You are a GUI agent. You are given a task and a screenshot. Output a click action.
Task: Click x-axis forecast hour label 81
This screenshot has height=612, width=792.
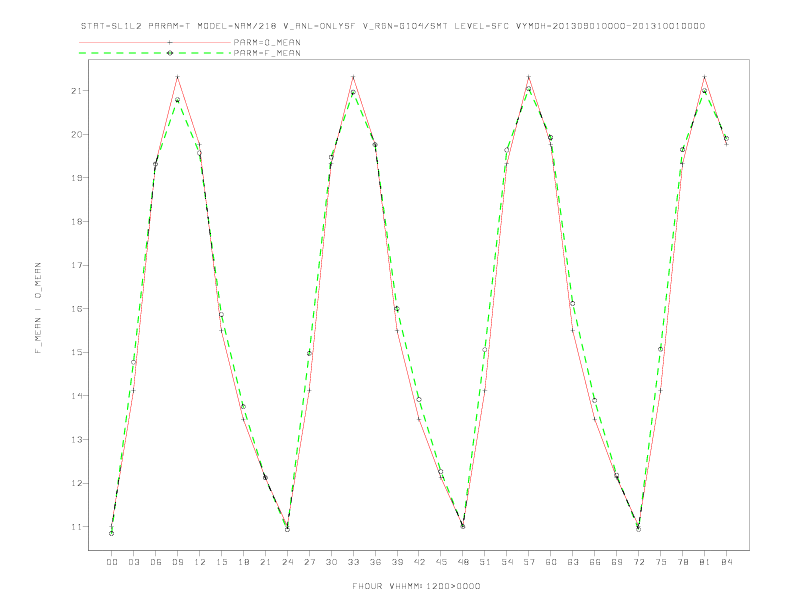(x=705, y=562)
